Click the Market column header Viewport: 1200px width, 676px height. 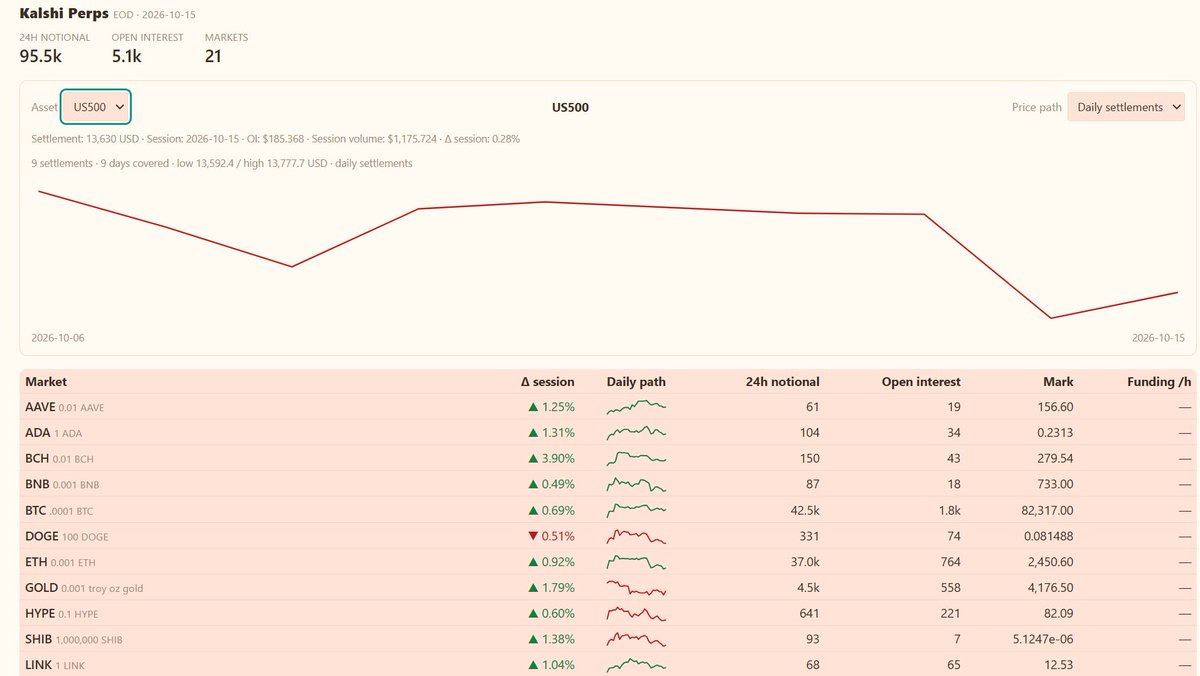click(x=46, y=382)
